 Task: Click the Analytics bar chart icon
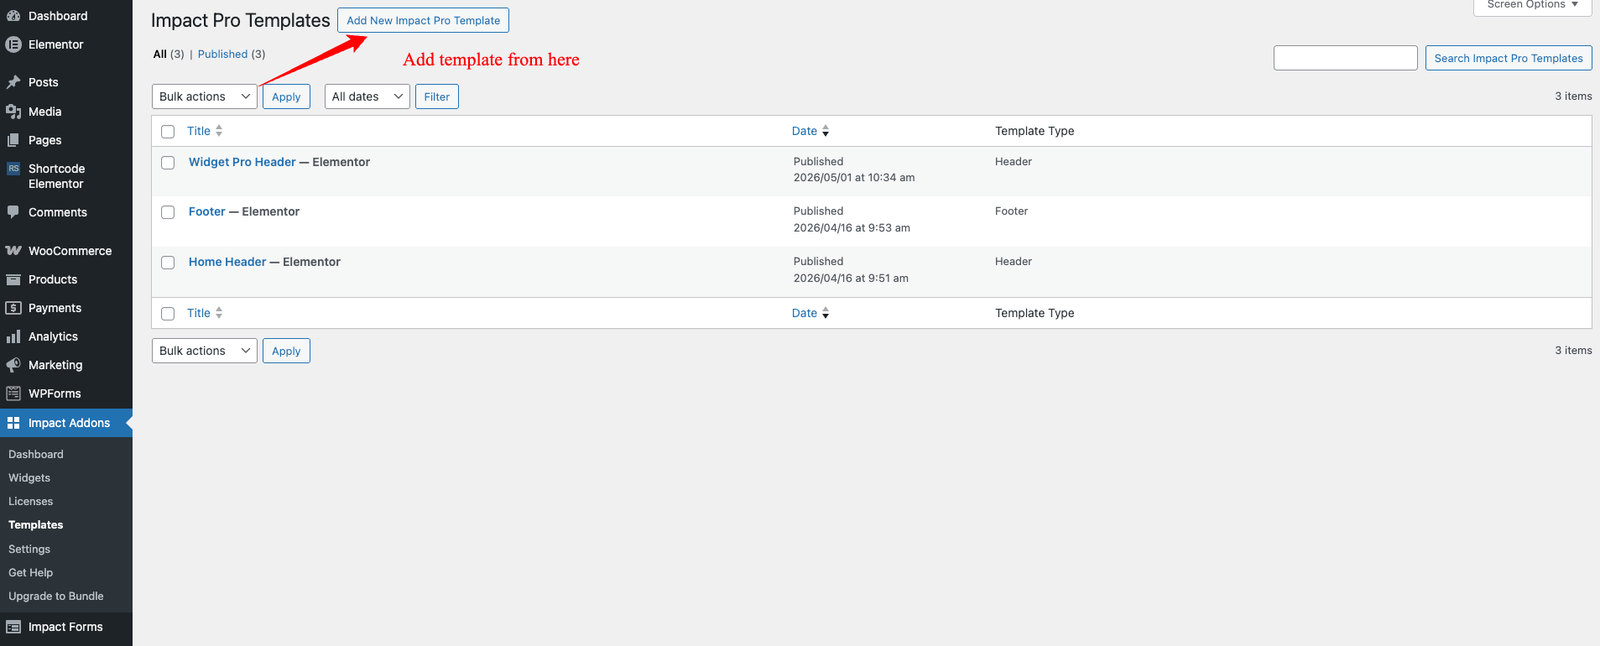point(13,337)
